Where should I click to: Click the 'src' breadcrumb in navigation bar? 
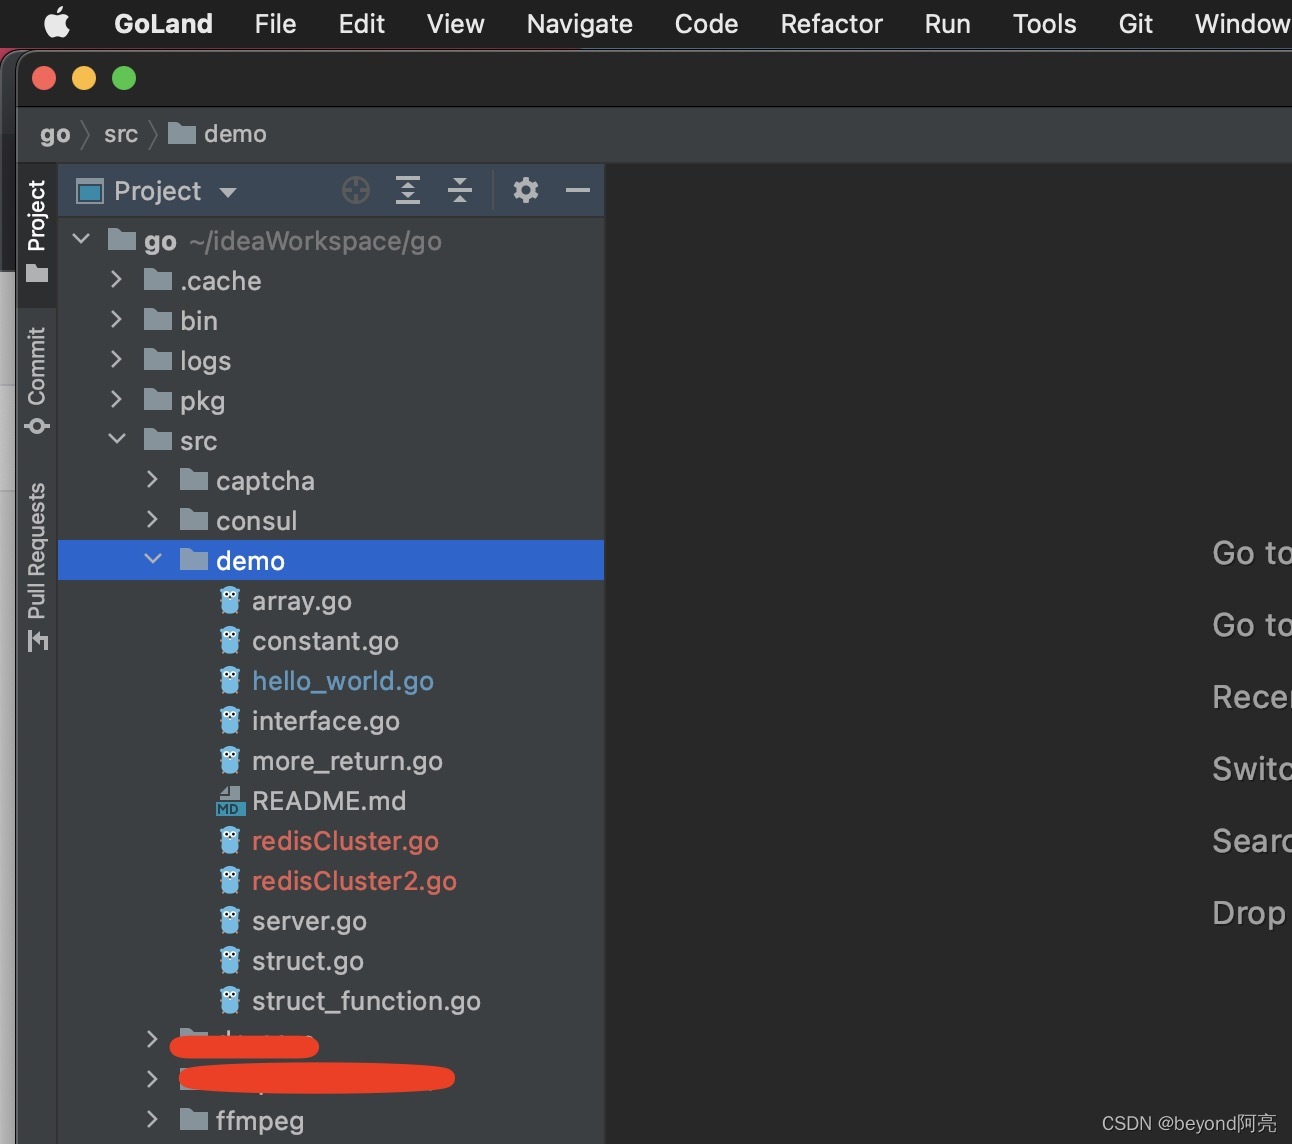[x=121, y=134]
